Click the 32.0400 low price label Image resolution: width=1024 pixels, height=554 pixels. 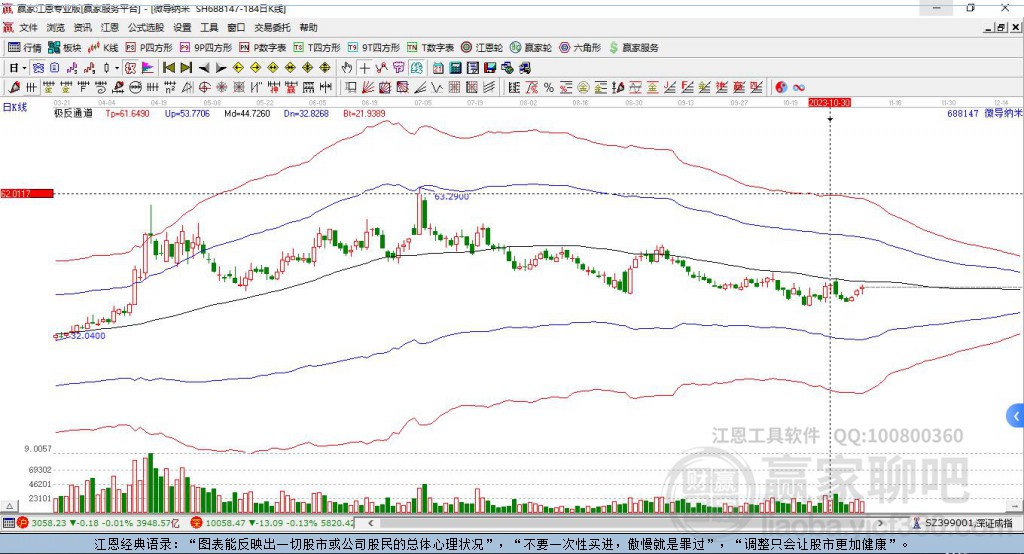point(88,336)
